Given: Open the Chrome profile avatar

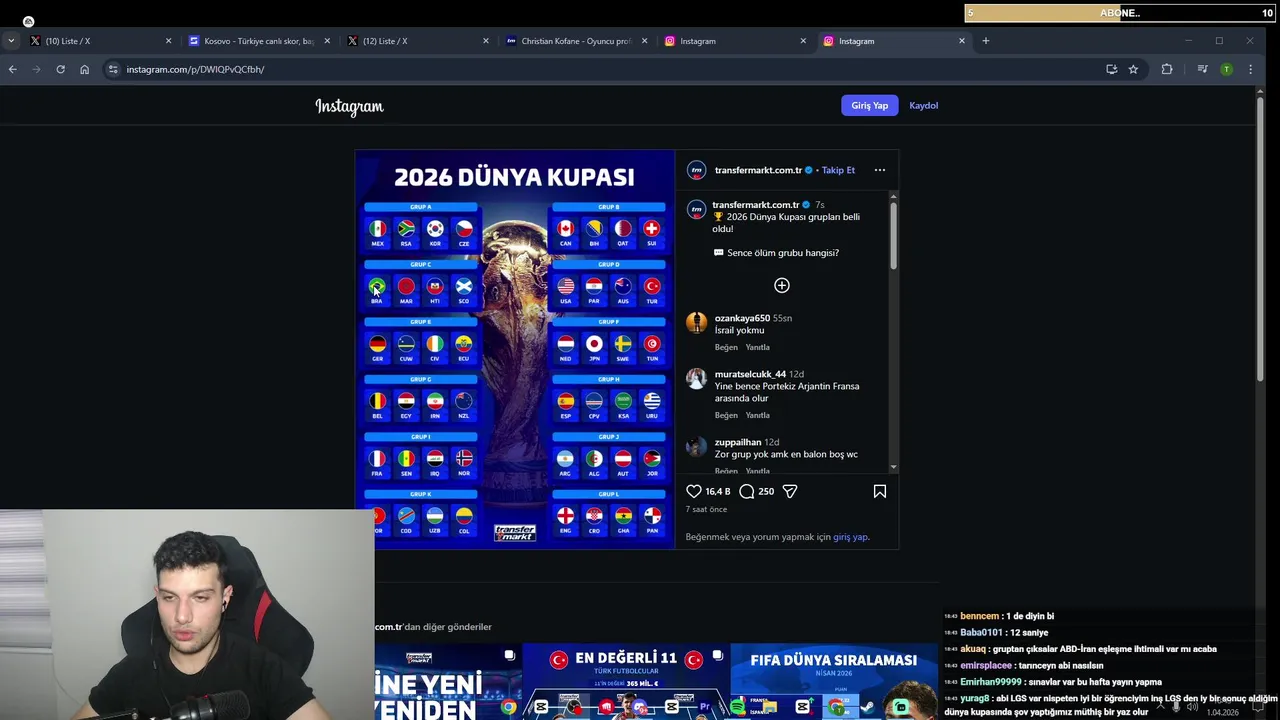Looking at the screenshot, I should point(1226,69).
